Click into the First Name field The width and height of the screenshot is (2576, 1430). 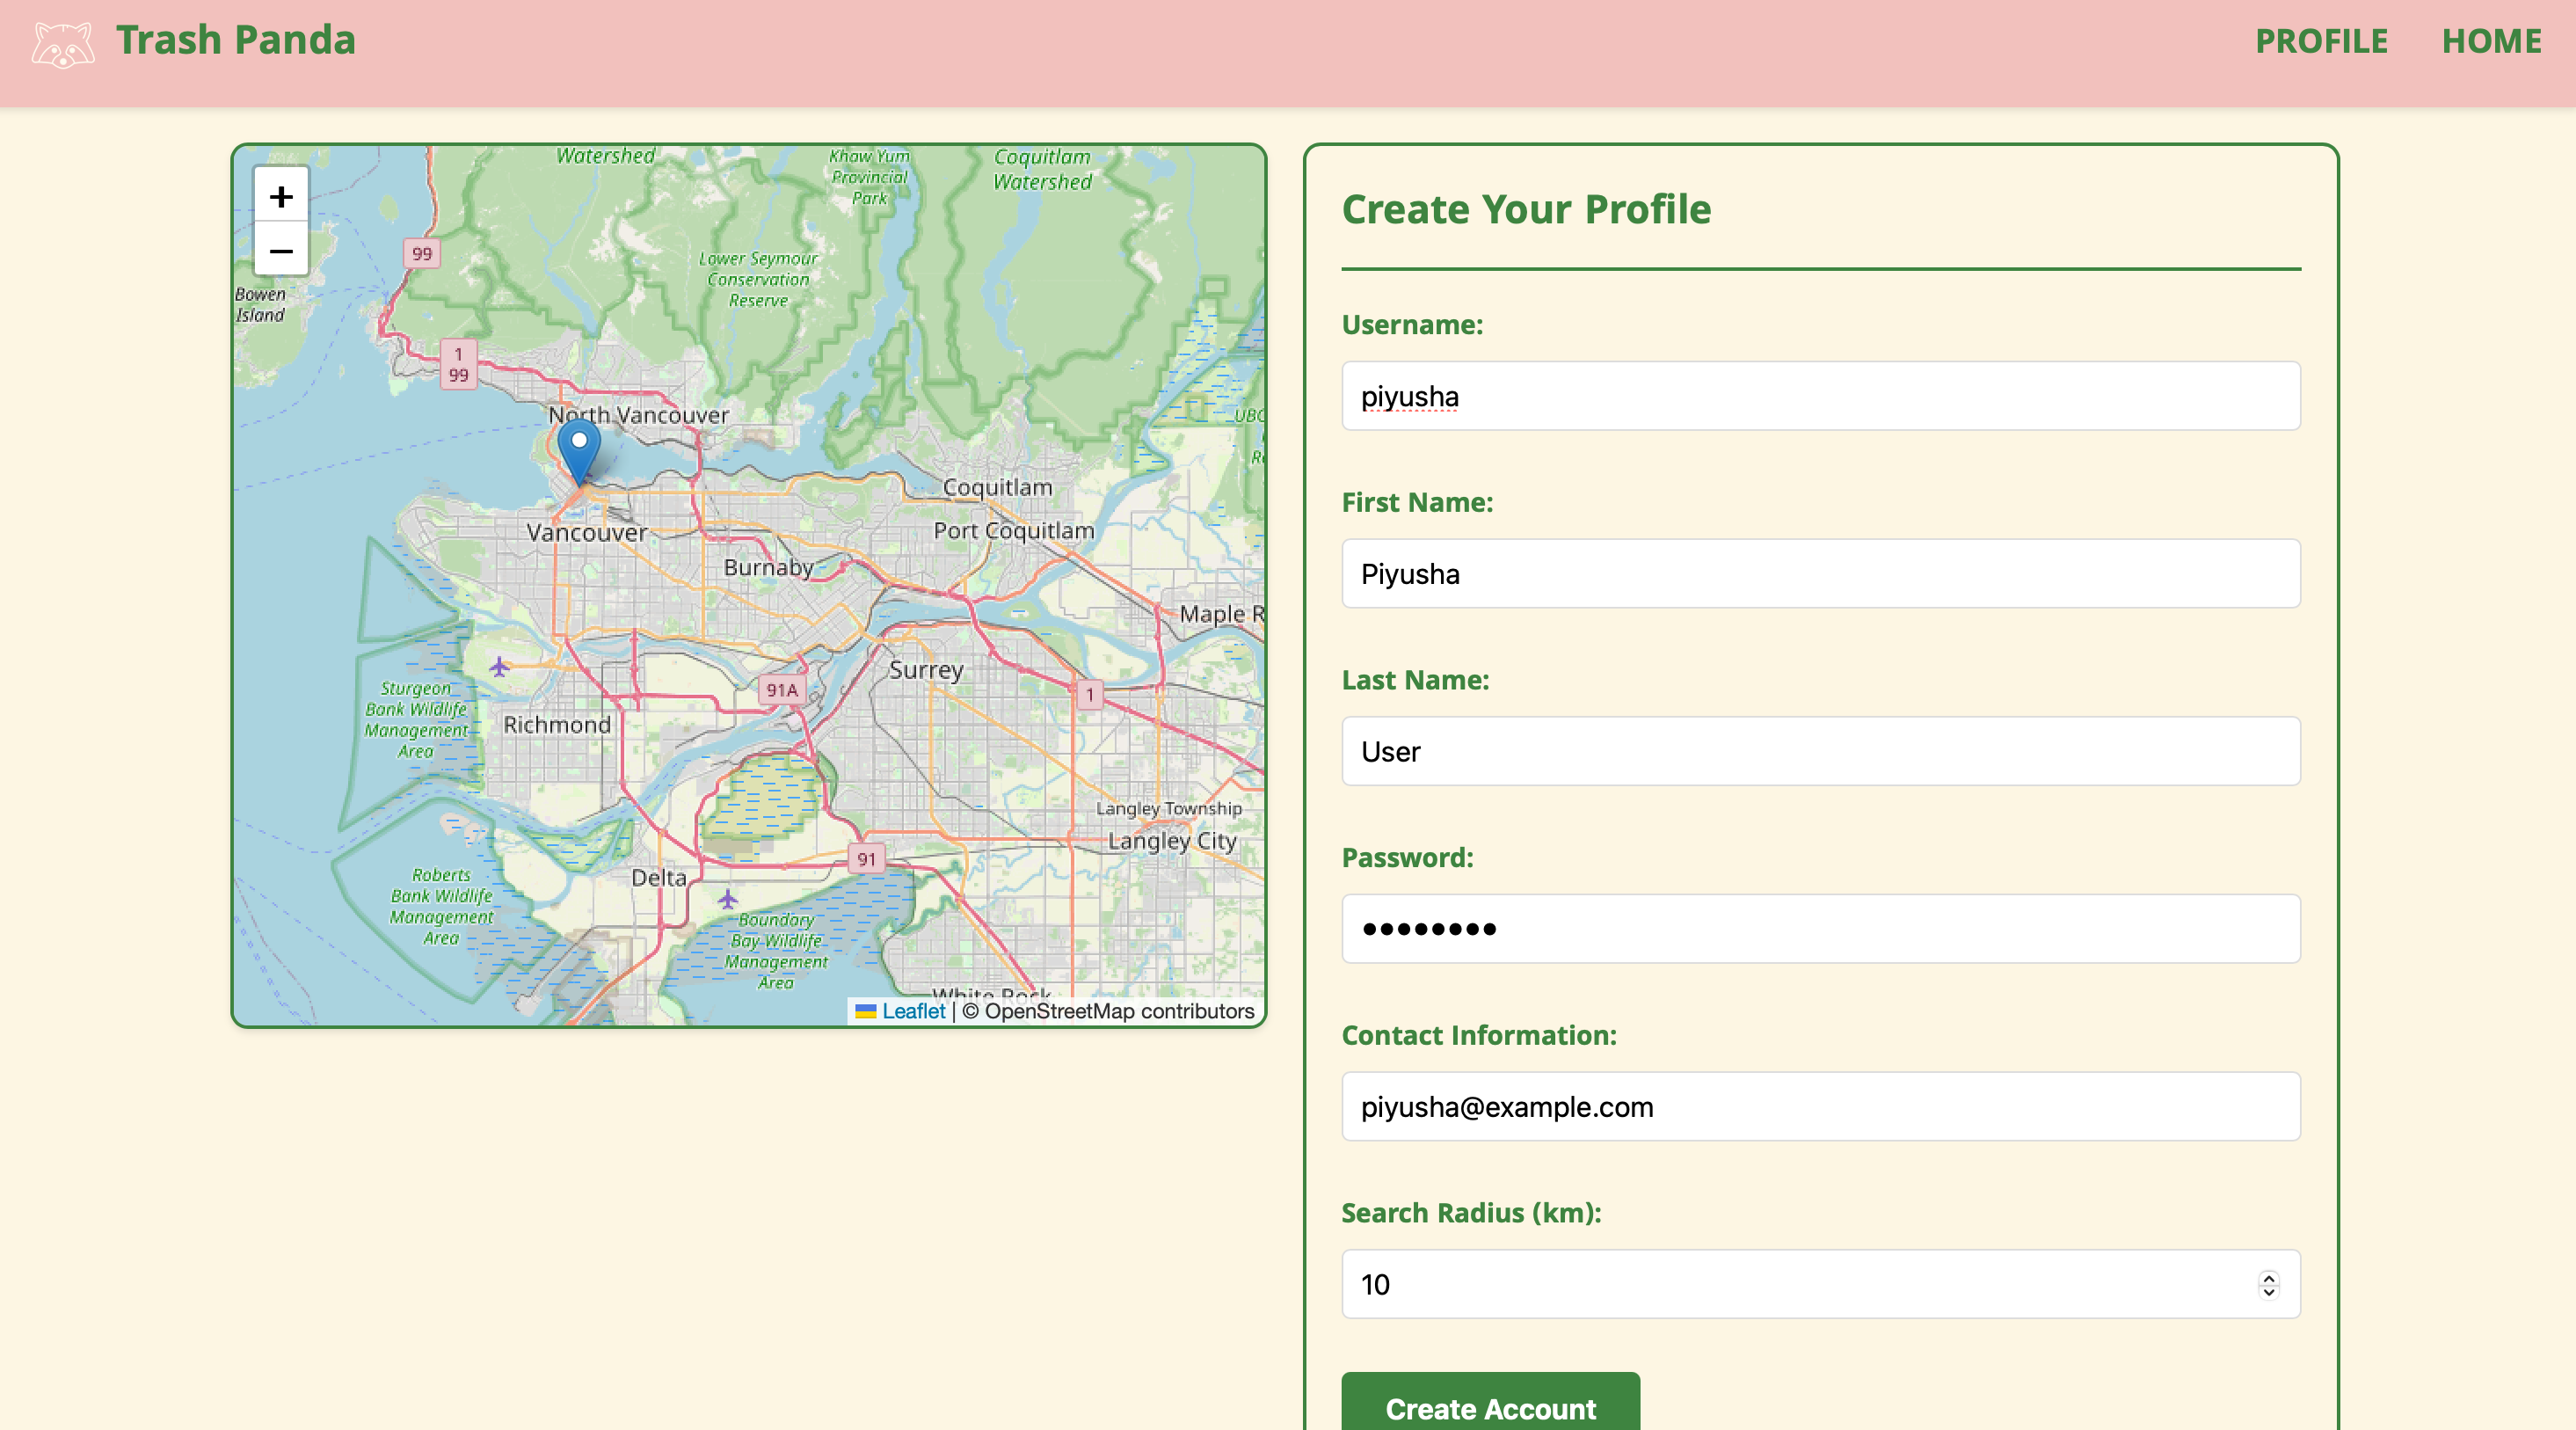click(1820, 574)
